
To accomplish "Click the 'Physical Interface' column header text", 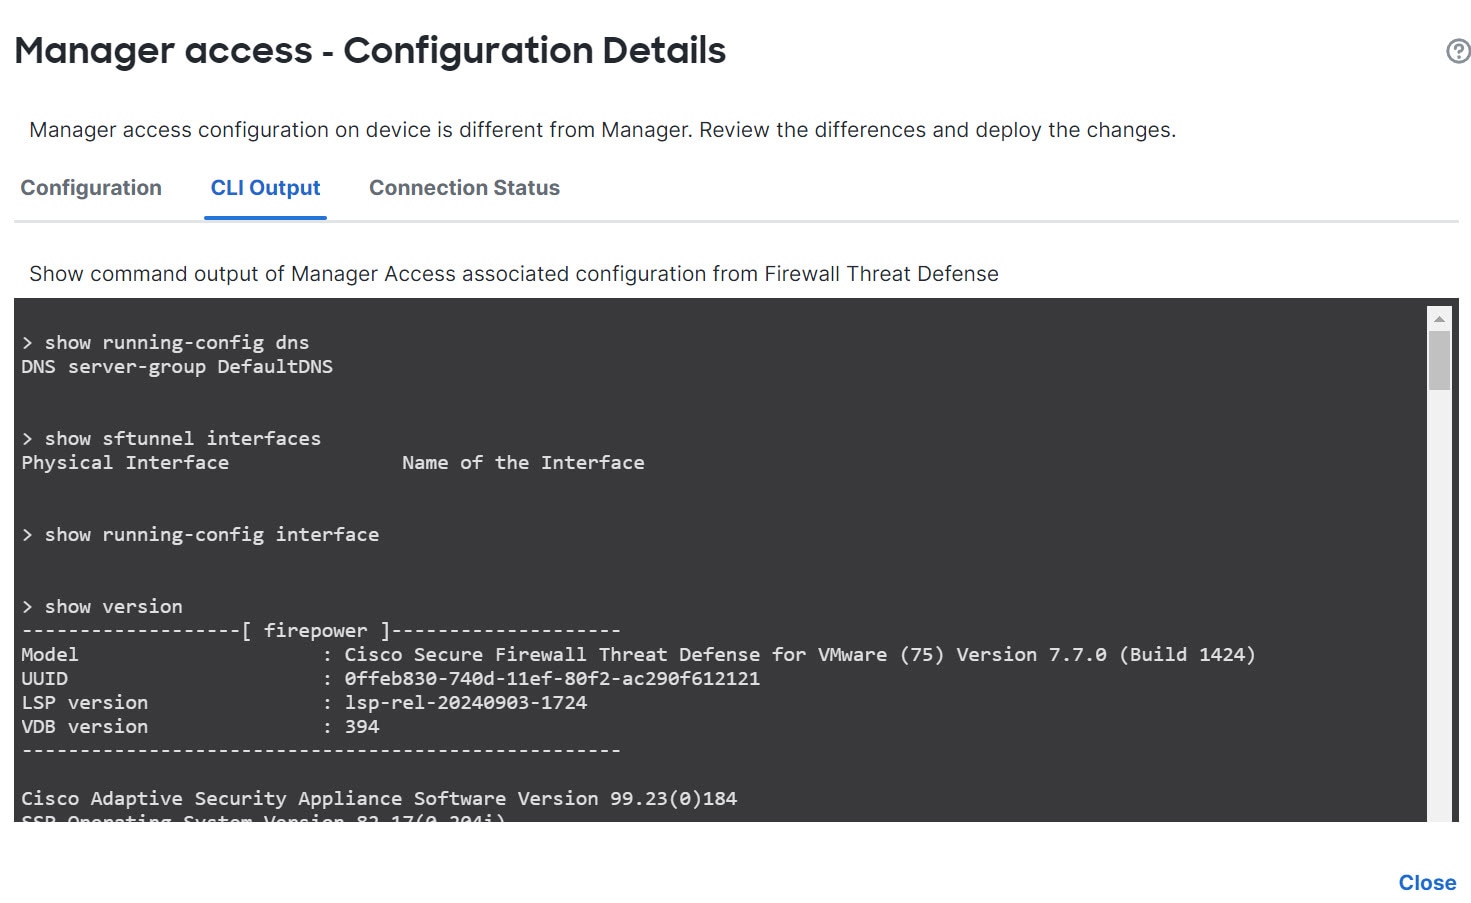I will (x=125, y=463).
